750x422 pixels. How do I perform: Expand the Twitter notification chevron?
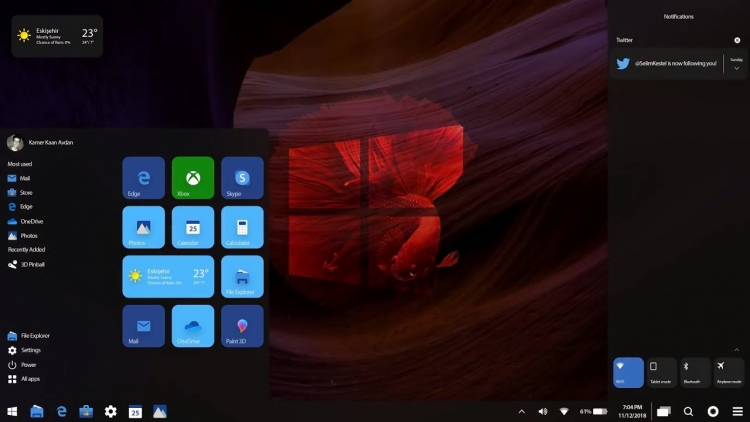coord(737,68)
